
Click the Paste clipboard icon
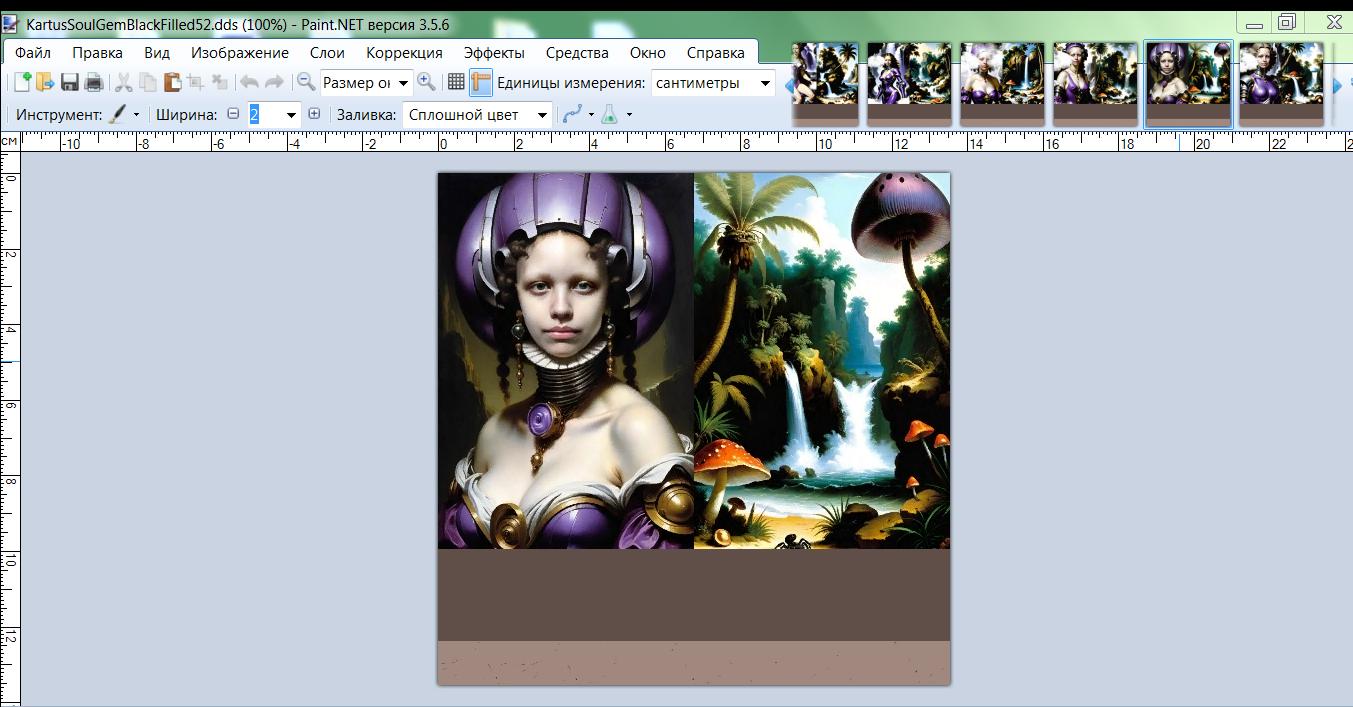tap(171, 83)
